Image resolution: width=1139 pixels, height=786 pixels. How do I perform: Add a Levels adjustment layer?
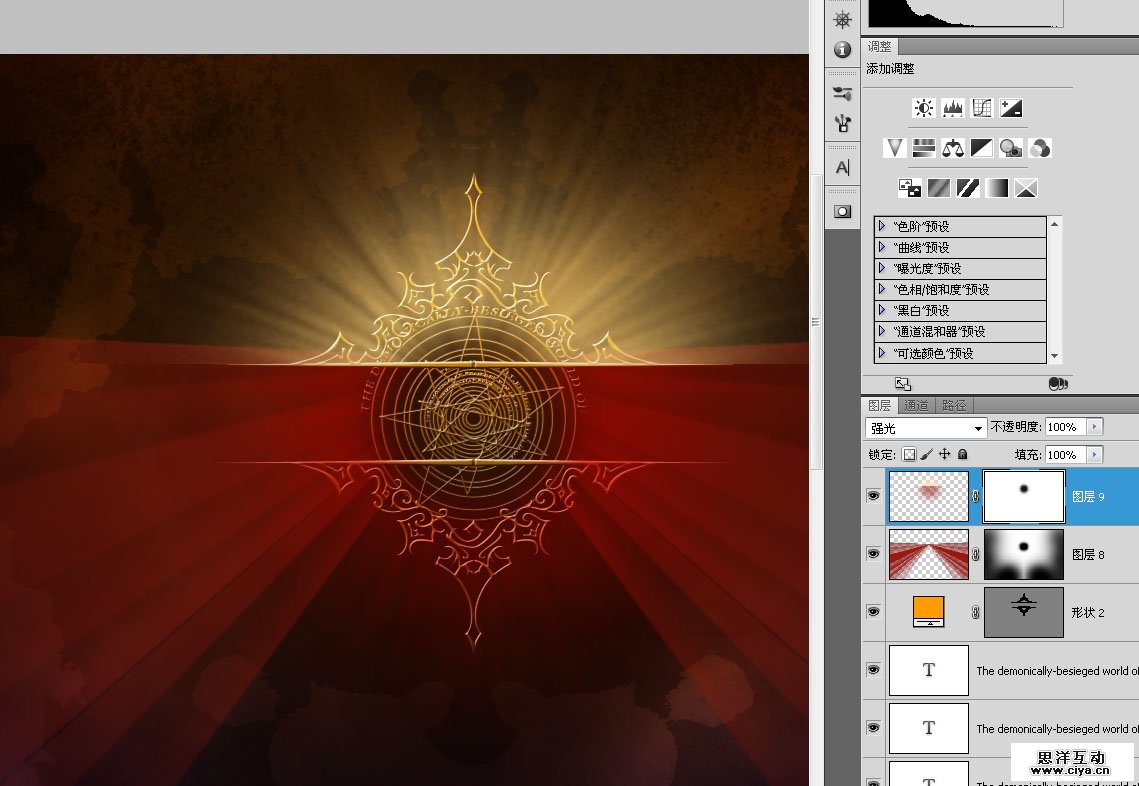coord(952,108)
